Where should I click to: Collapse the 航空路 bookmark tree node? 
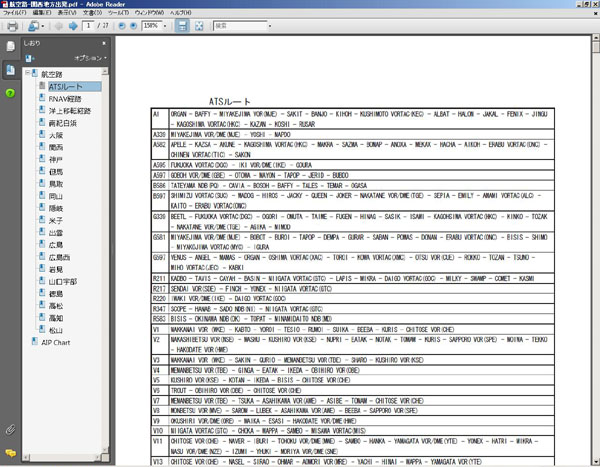tap(27, 72)
